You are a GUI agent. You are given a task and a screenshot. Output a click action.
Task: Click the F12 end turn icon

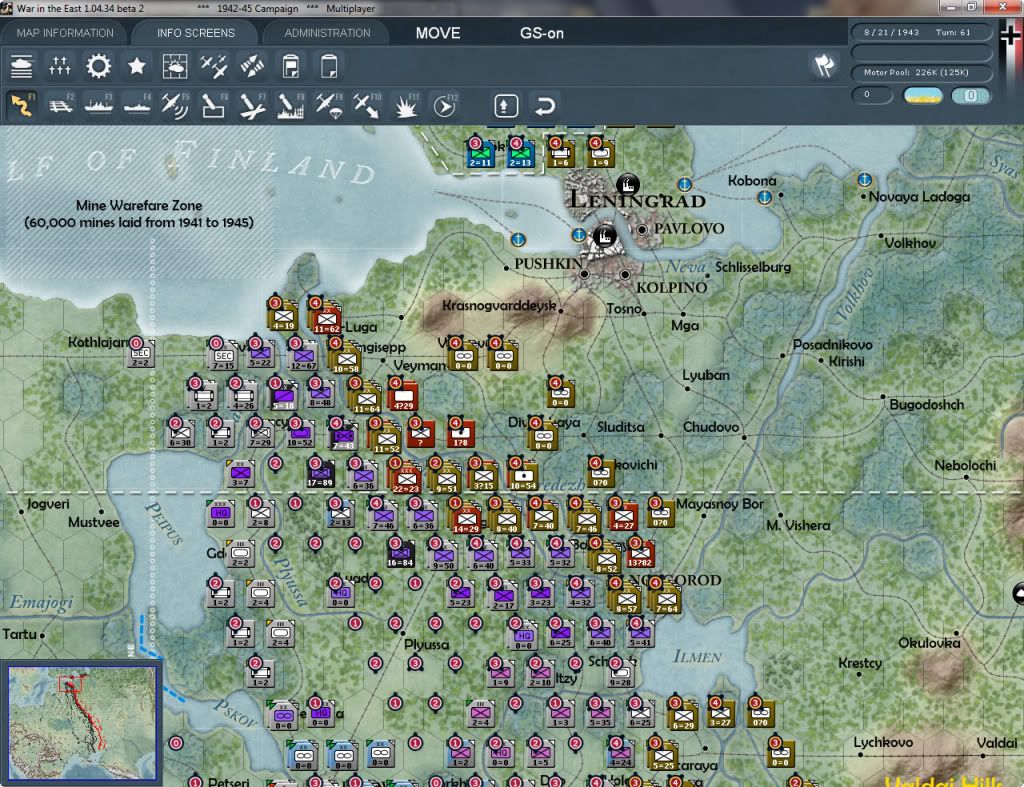pos(444,105)
